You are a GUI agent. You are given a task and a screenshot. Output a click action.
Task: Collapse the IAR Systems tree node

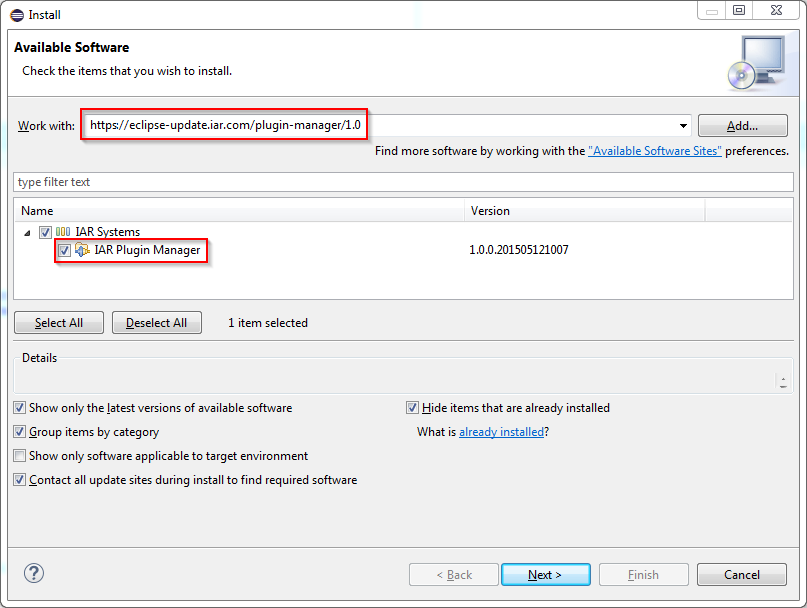coord(27,233)
